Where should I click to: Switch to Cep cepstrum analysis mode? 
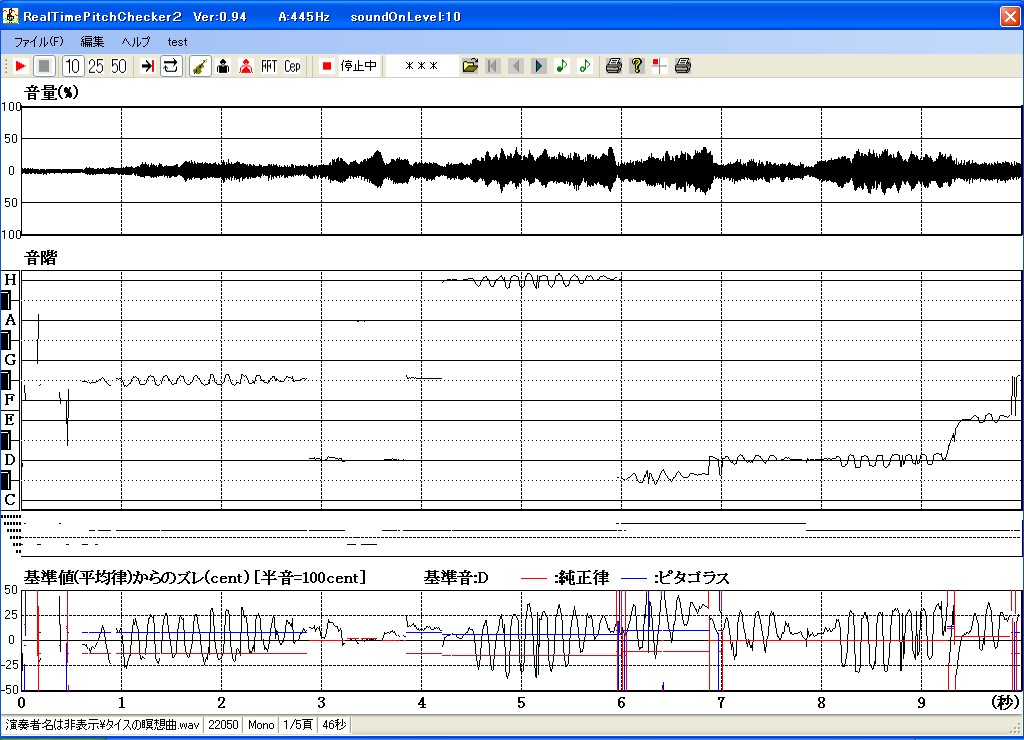[292, 66]
